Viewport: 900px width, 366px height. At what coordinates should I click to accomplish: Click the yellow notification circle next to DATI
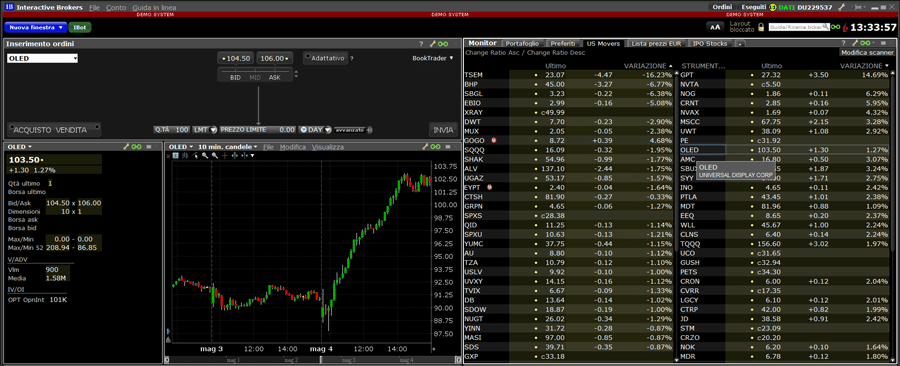(x=773, y=7)
